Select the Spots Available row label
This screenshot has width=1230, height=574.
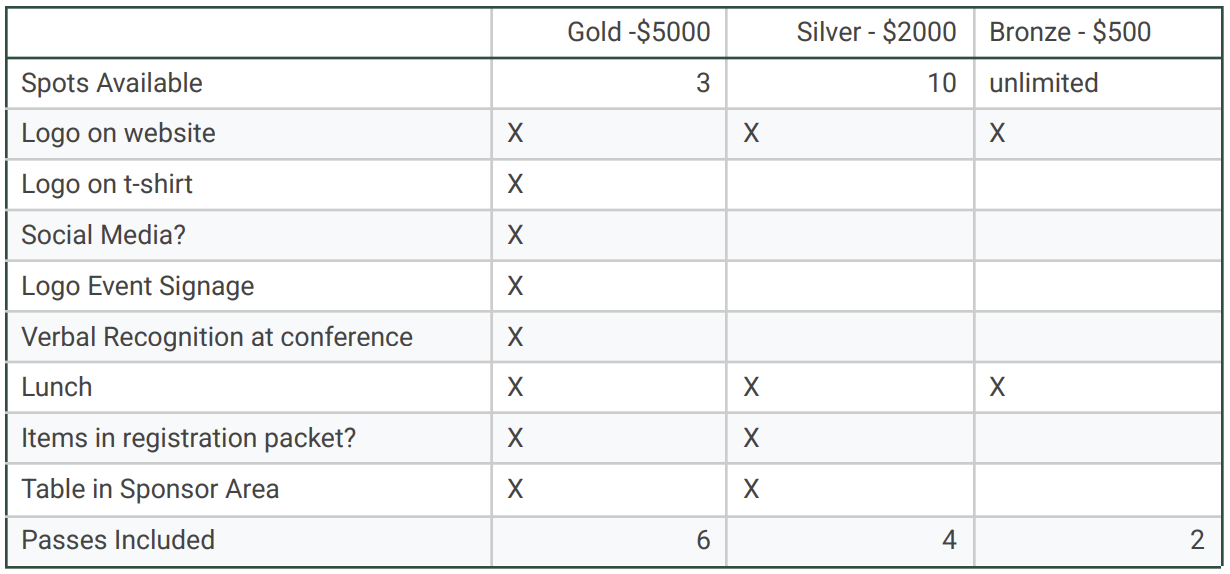pyautogui.click(x=112, y=83)
